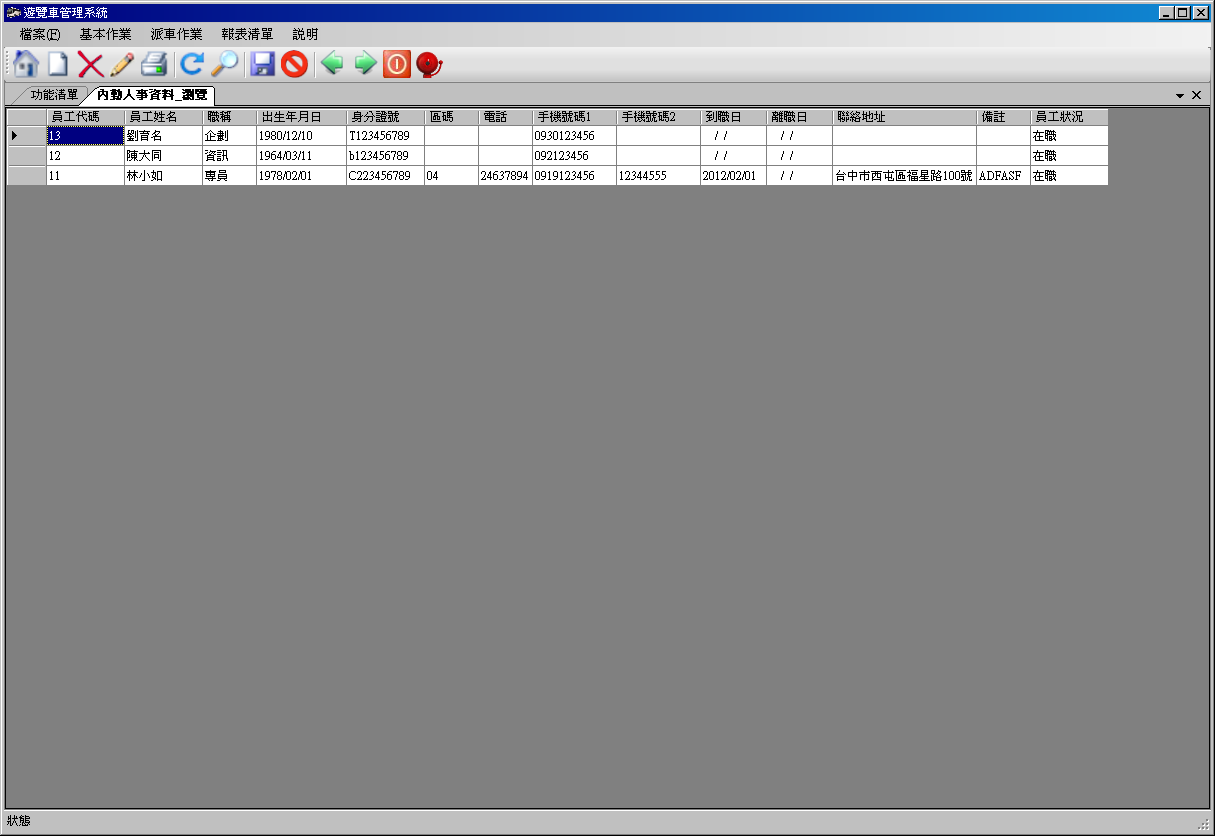The width and height of the screenshot is (1215, 836).
Task: Click mobile number 0930123456
Action: [x=574, y=135]
